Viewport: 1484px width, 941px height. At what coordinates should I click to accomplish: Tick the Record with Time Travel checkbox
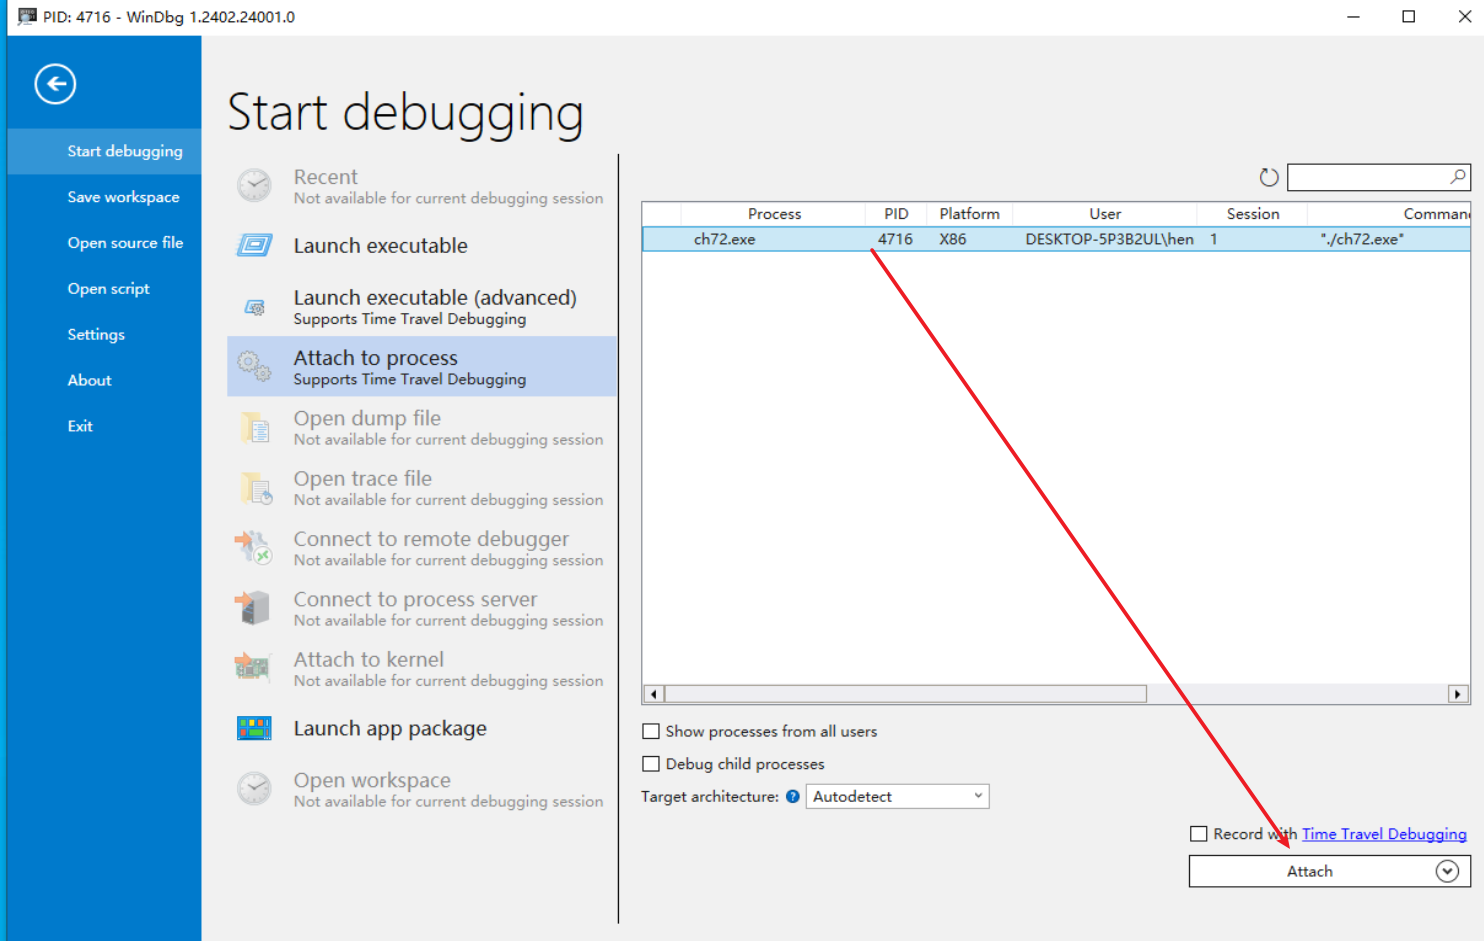click(x=1198, y=834)
